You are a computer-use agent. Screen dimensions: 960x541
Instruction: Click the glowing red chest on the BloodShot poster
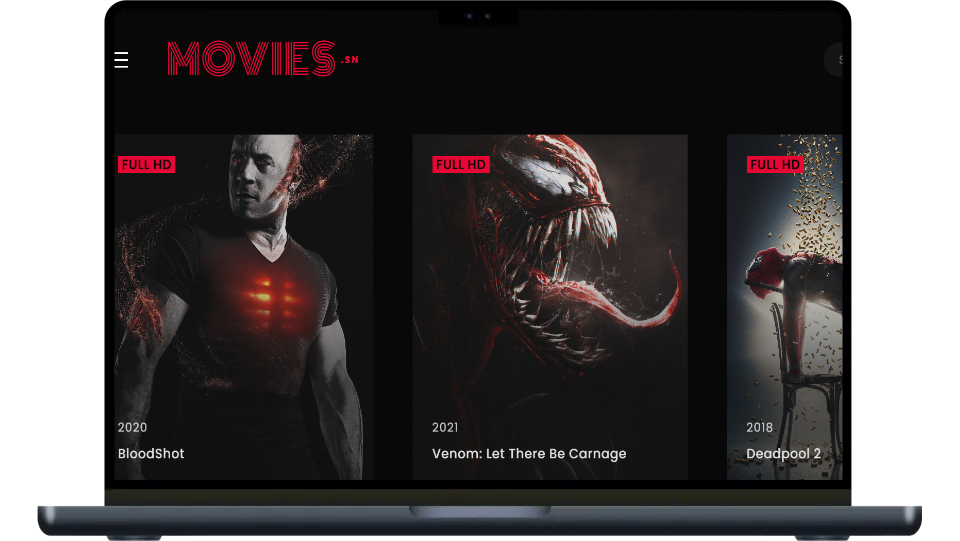pos(267,291)
